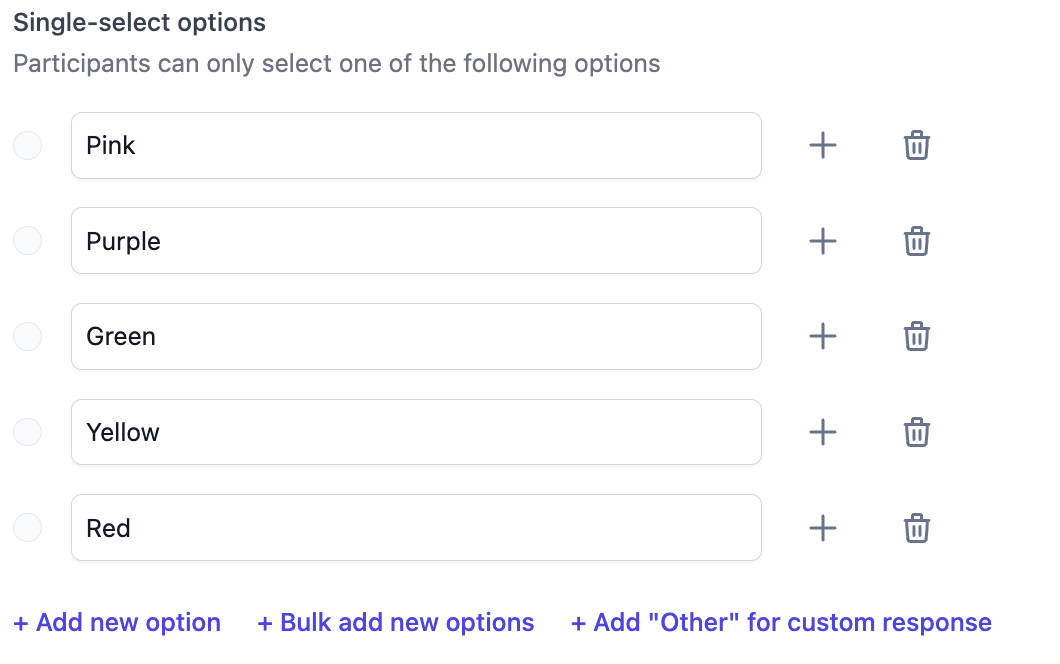Delete the Purple option with trash icon

pyautogui.click(x=916, y=241)
